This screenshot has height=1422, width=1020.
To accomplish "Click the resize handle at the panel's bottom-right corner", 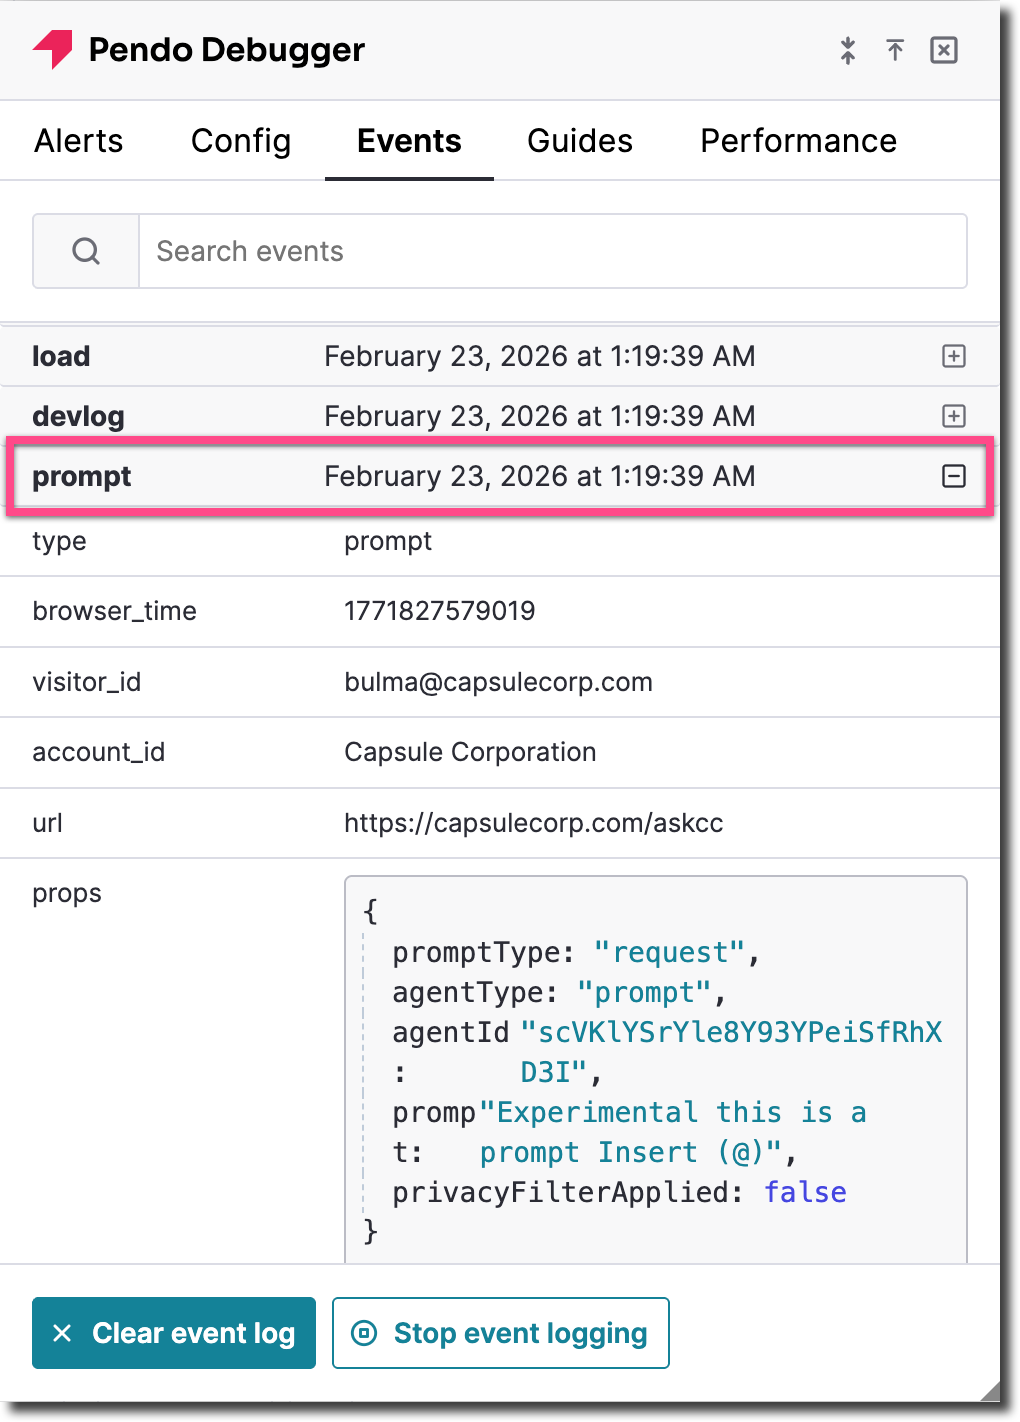I will (990, 1392).
